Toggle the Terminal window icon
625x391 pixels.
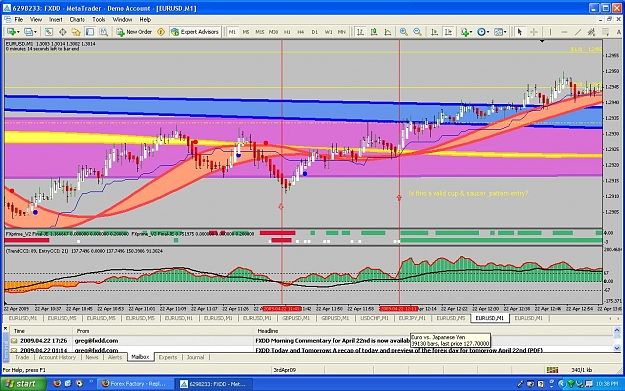point(90,32)
